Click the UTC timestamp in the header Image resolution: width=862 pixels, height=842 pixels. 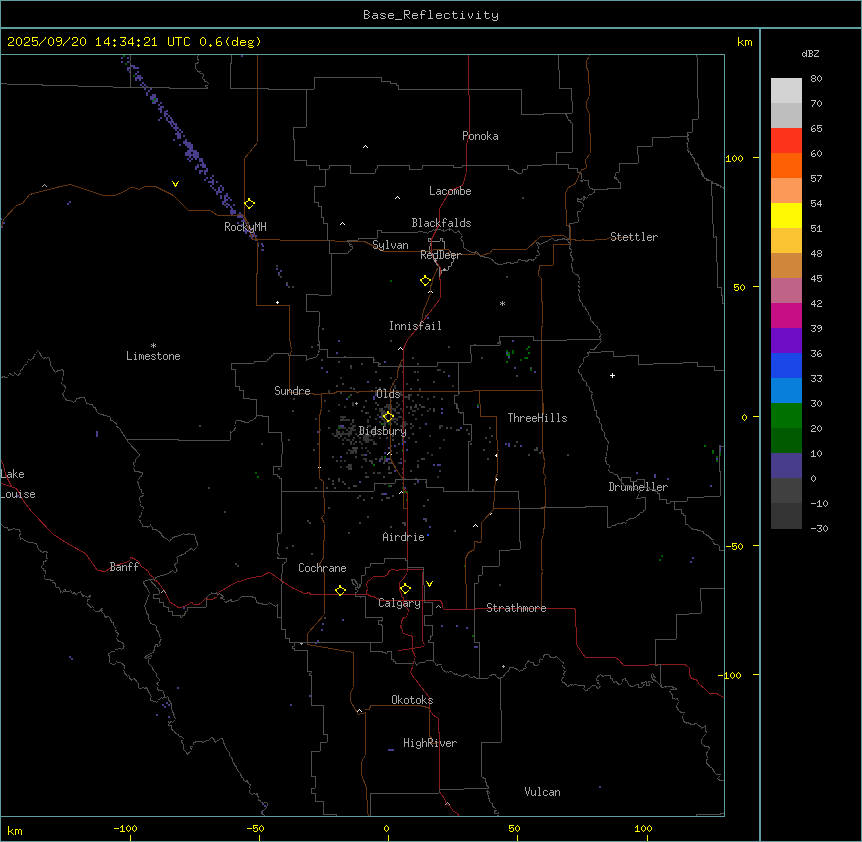(134, 42)
